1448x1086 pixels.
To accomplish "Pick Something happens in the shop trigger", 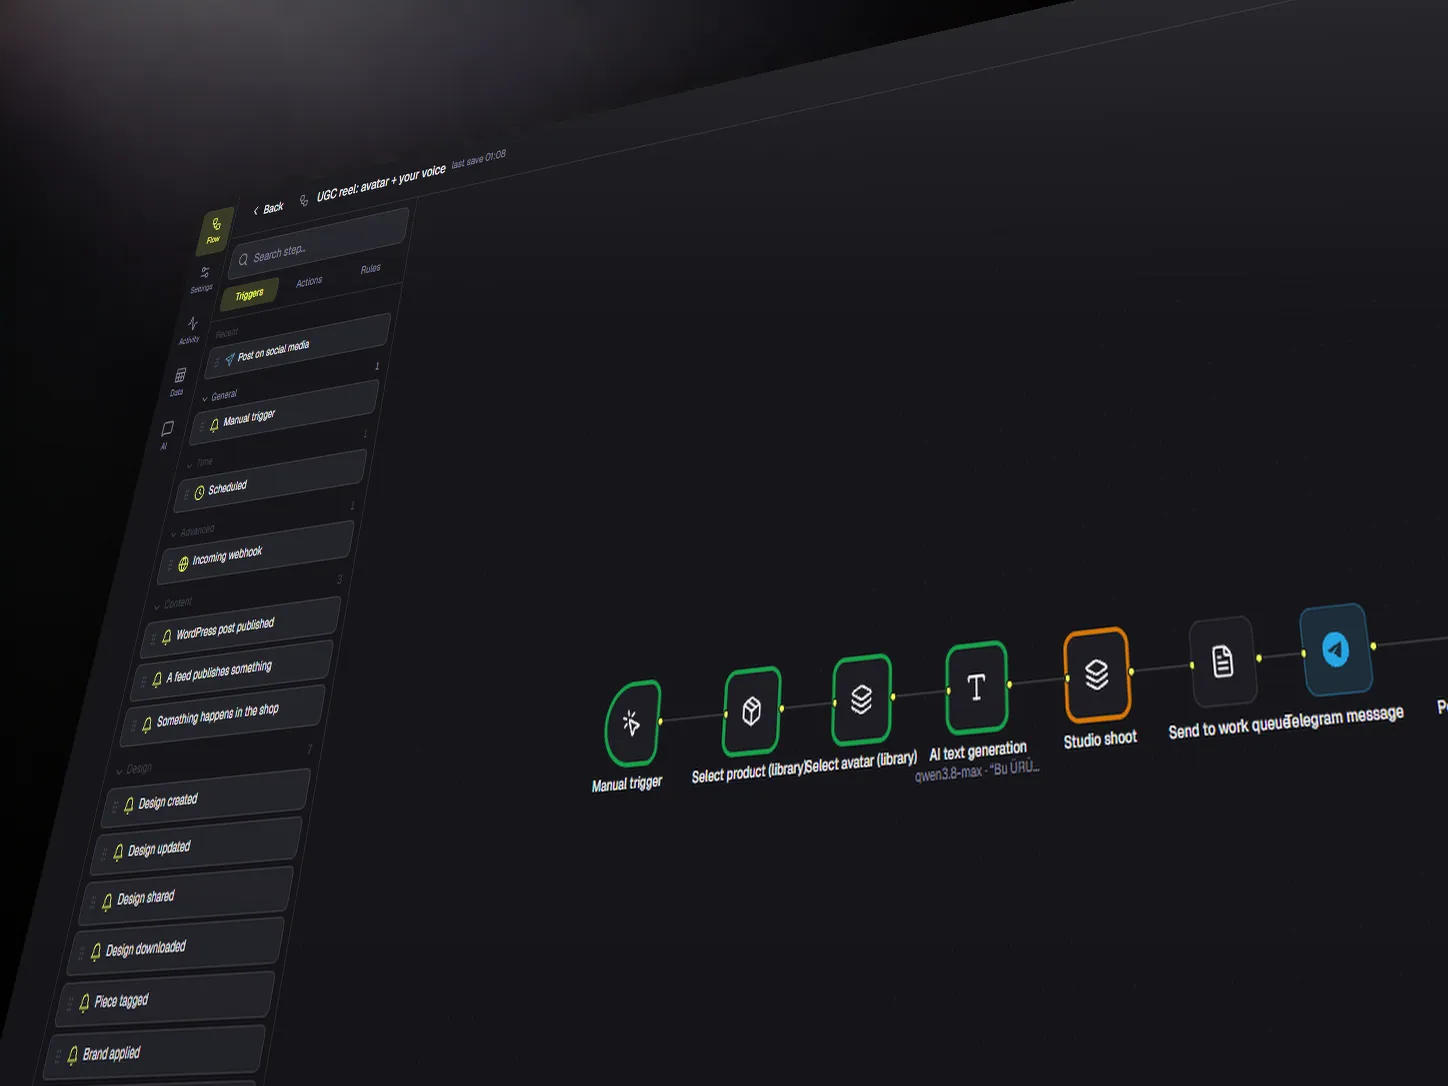I will pyautogui.click(x=223, y=715).
